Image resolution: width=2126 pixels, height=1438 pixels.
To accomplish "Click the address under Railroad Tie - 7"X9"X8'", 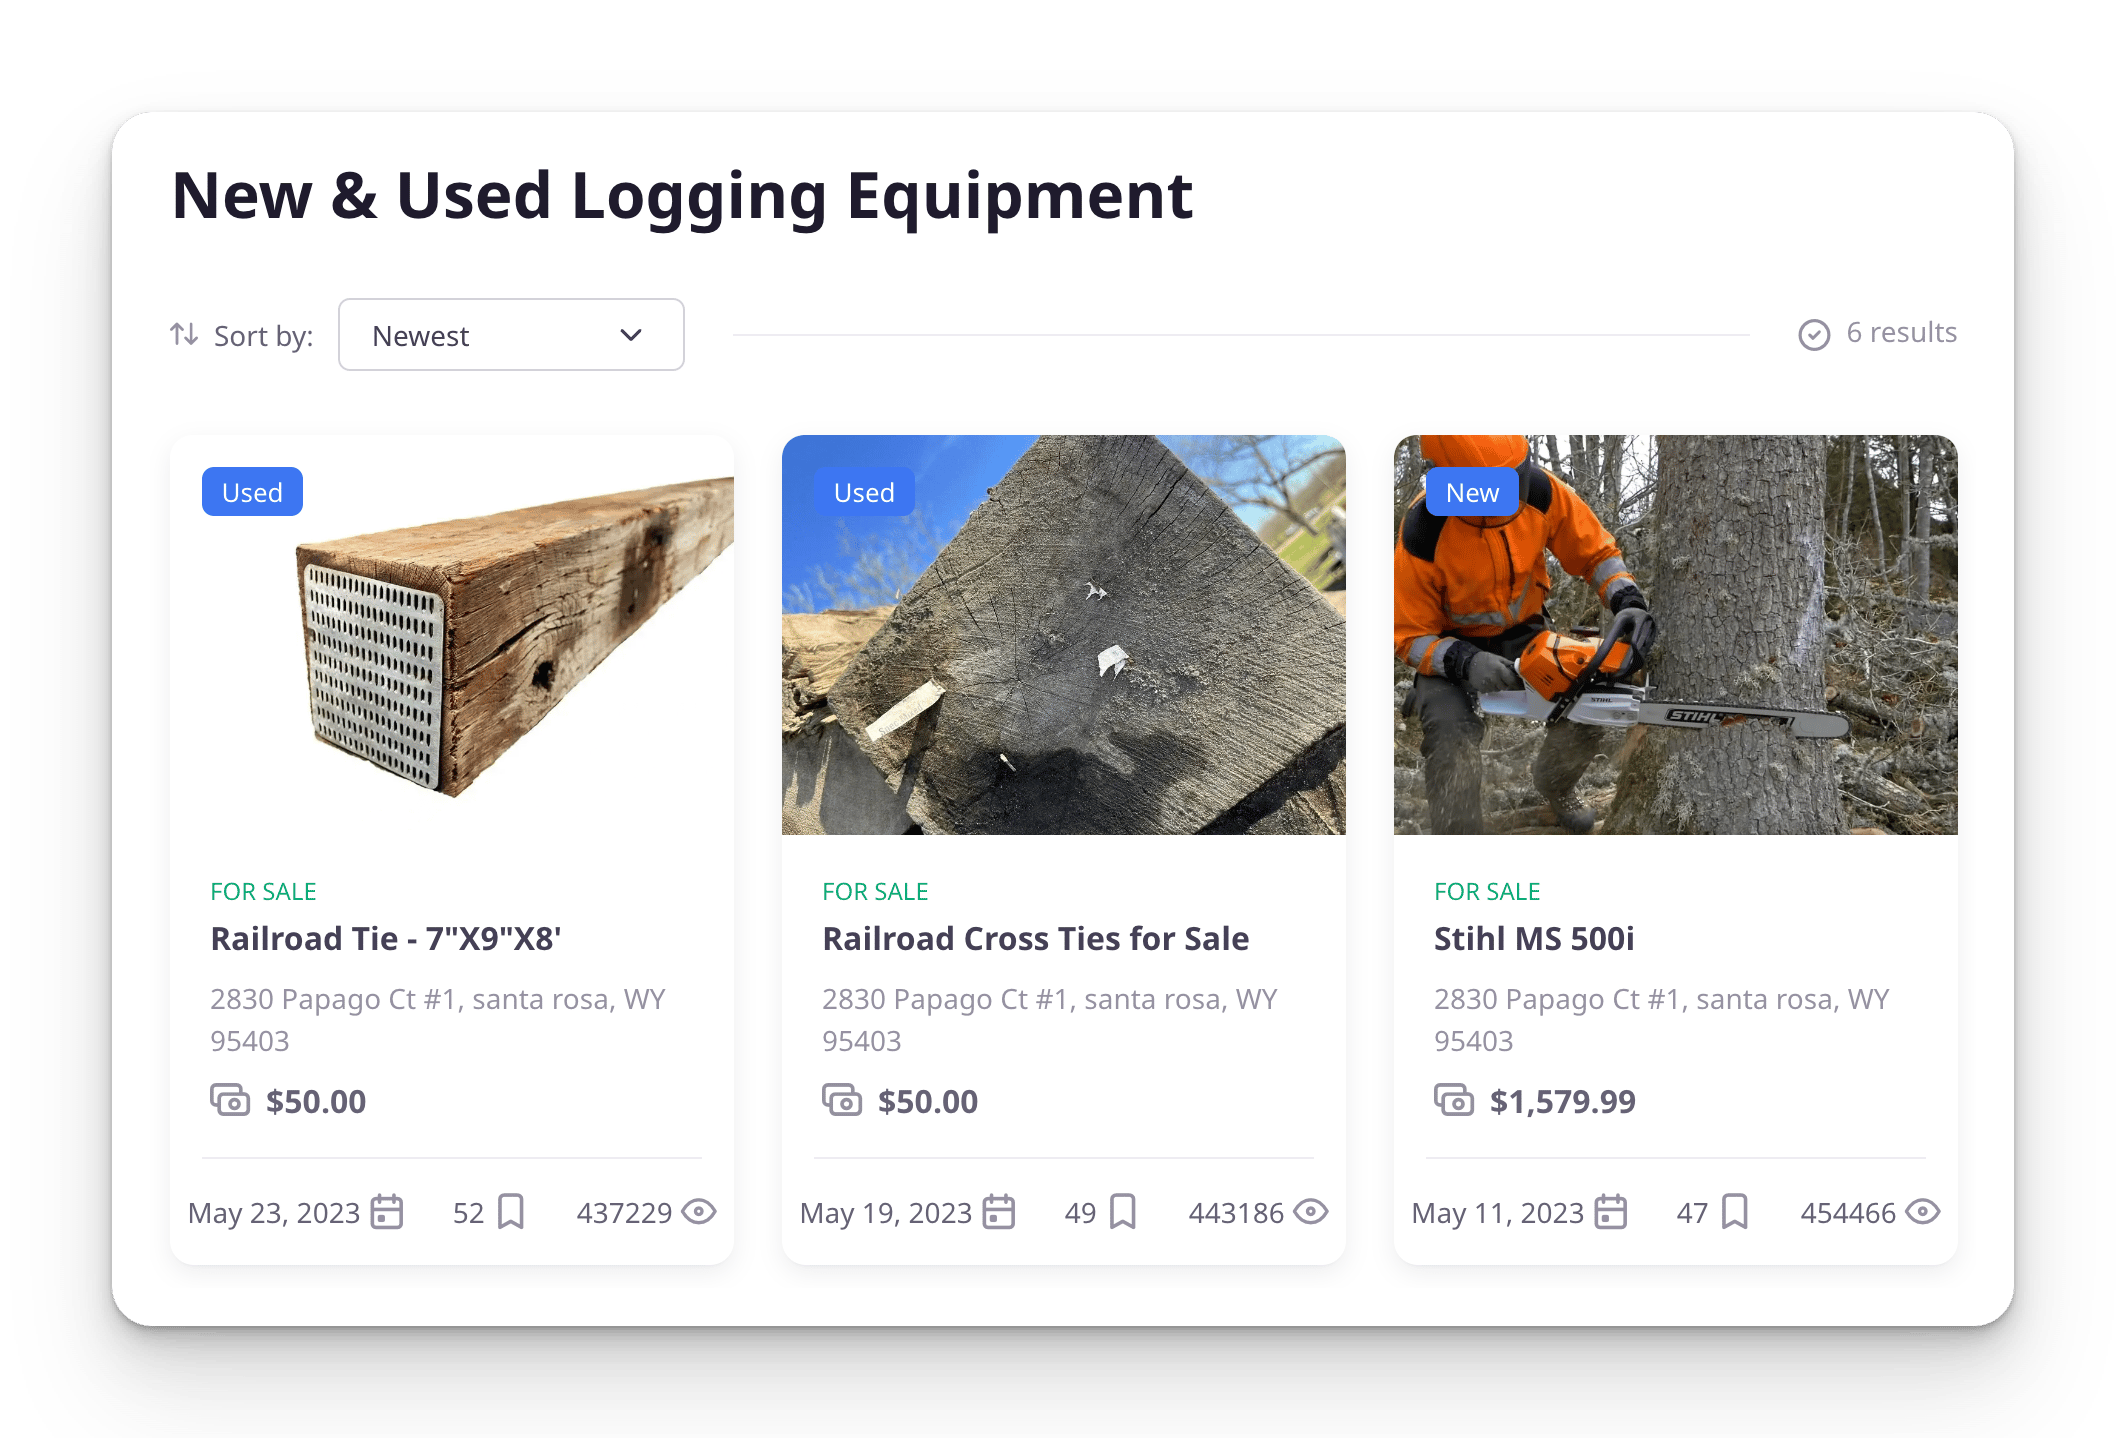I will [x=438, y=1020].
